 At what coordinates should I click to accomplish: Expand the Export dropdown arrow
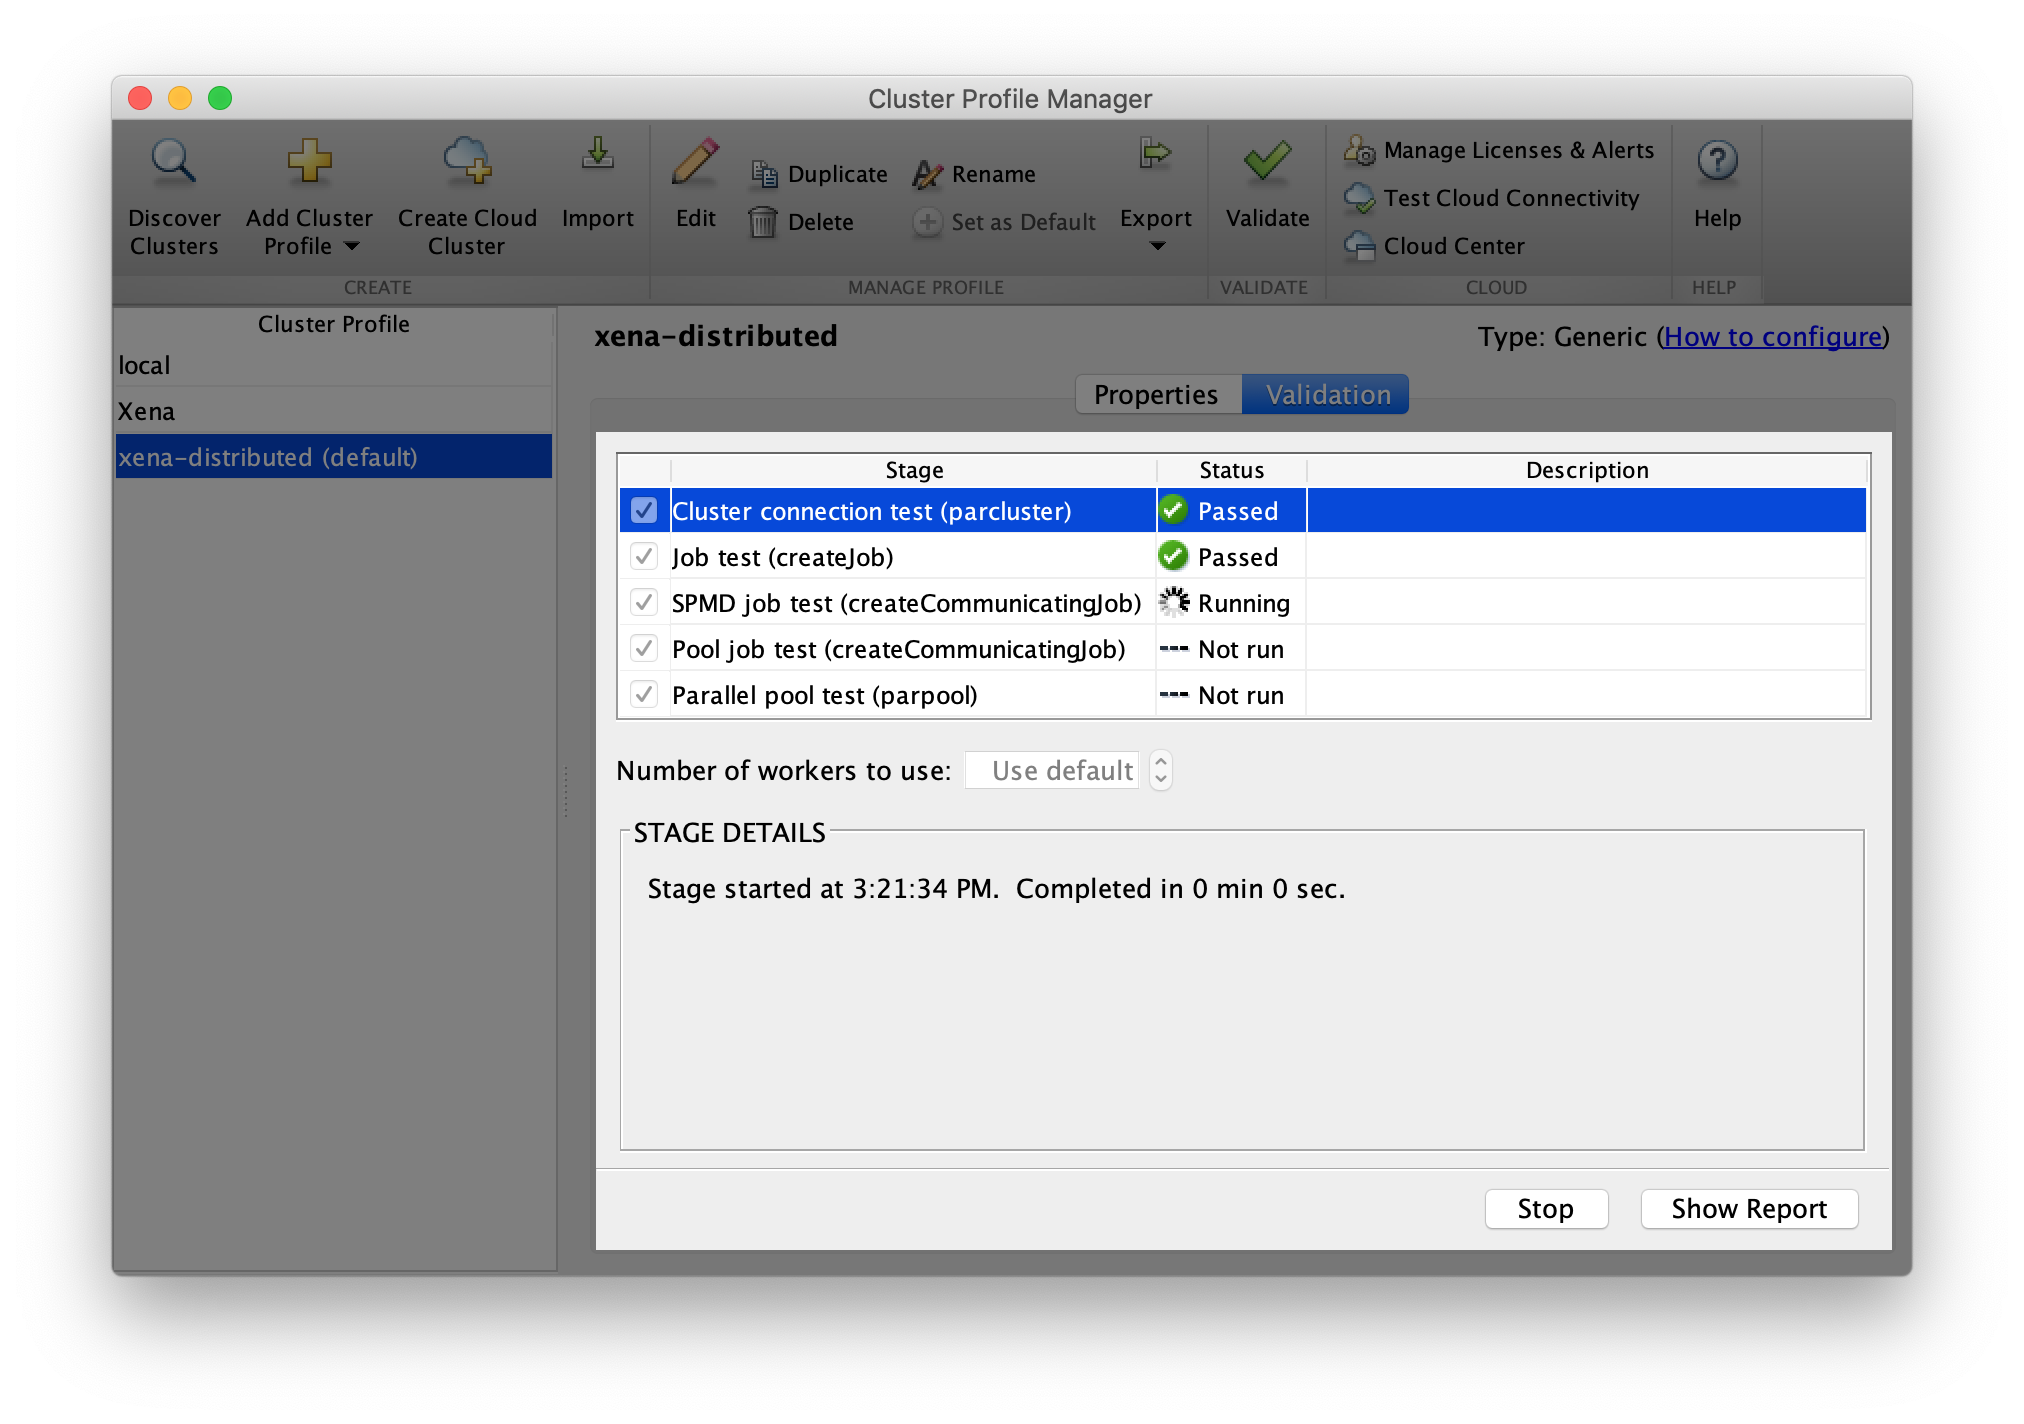1157,246
